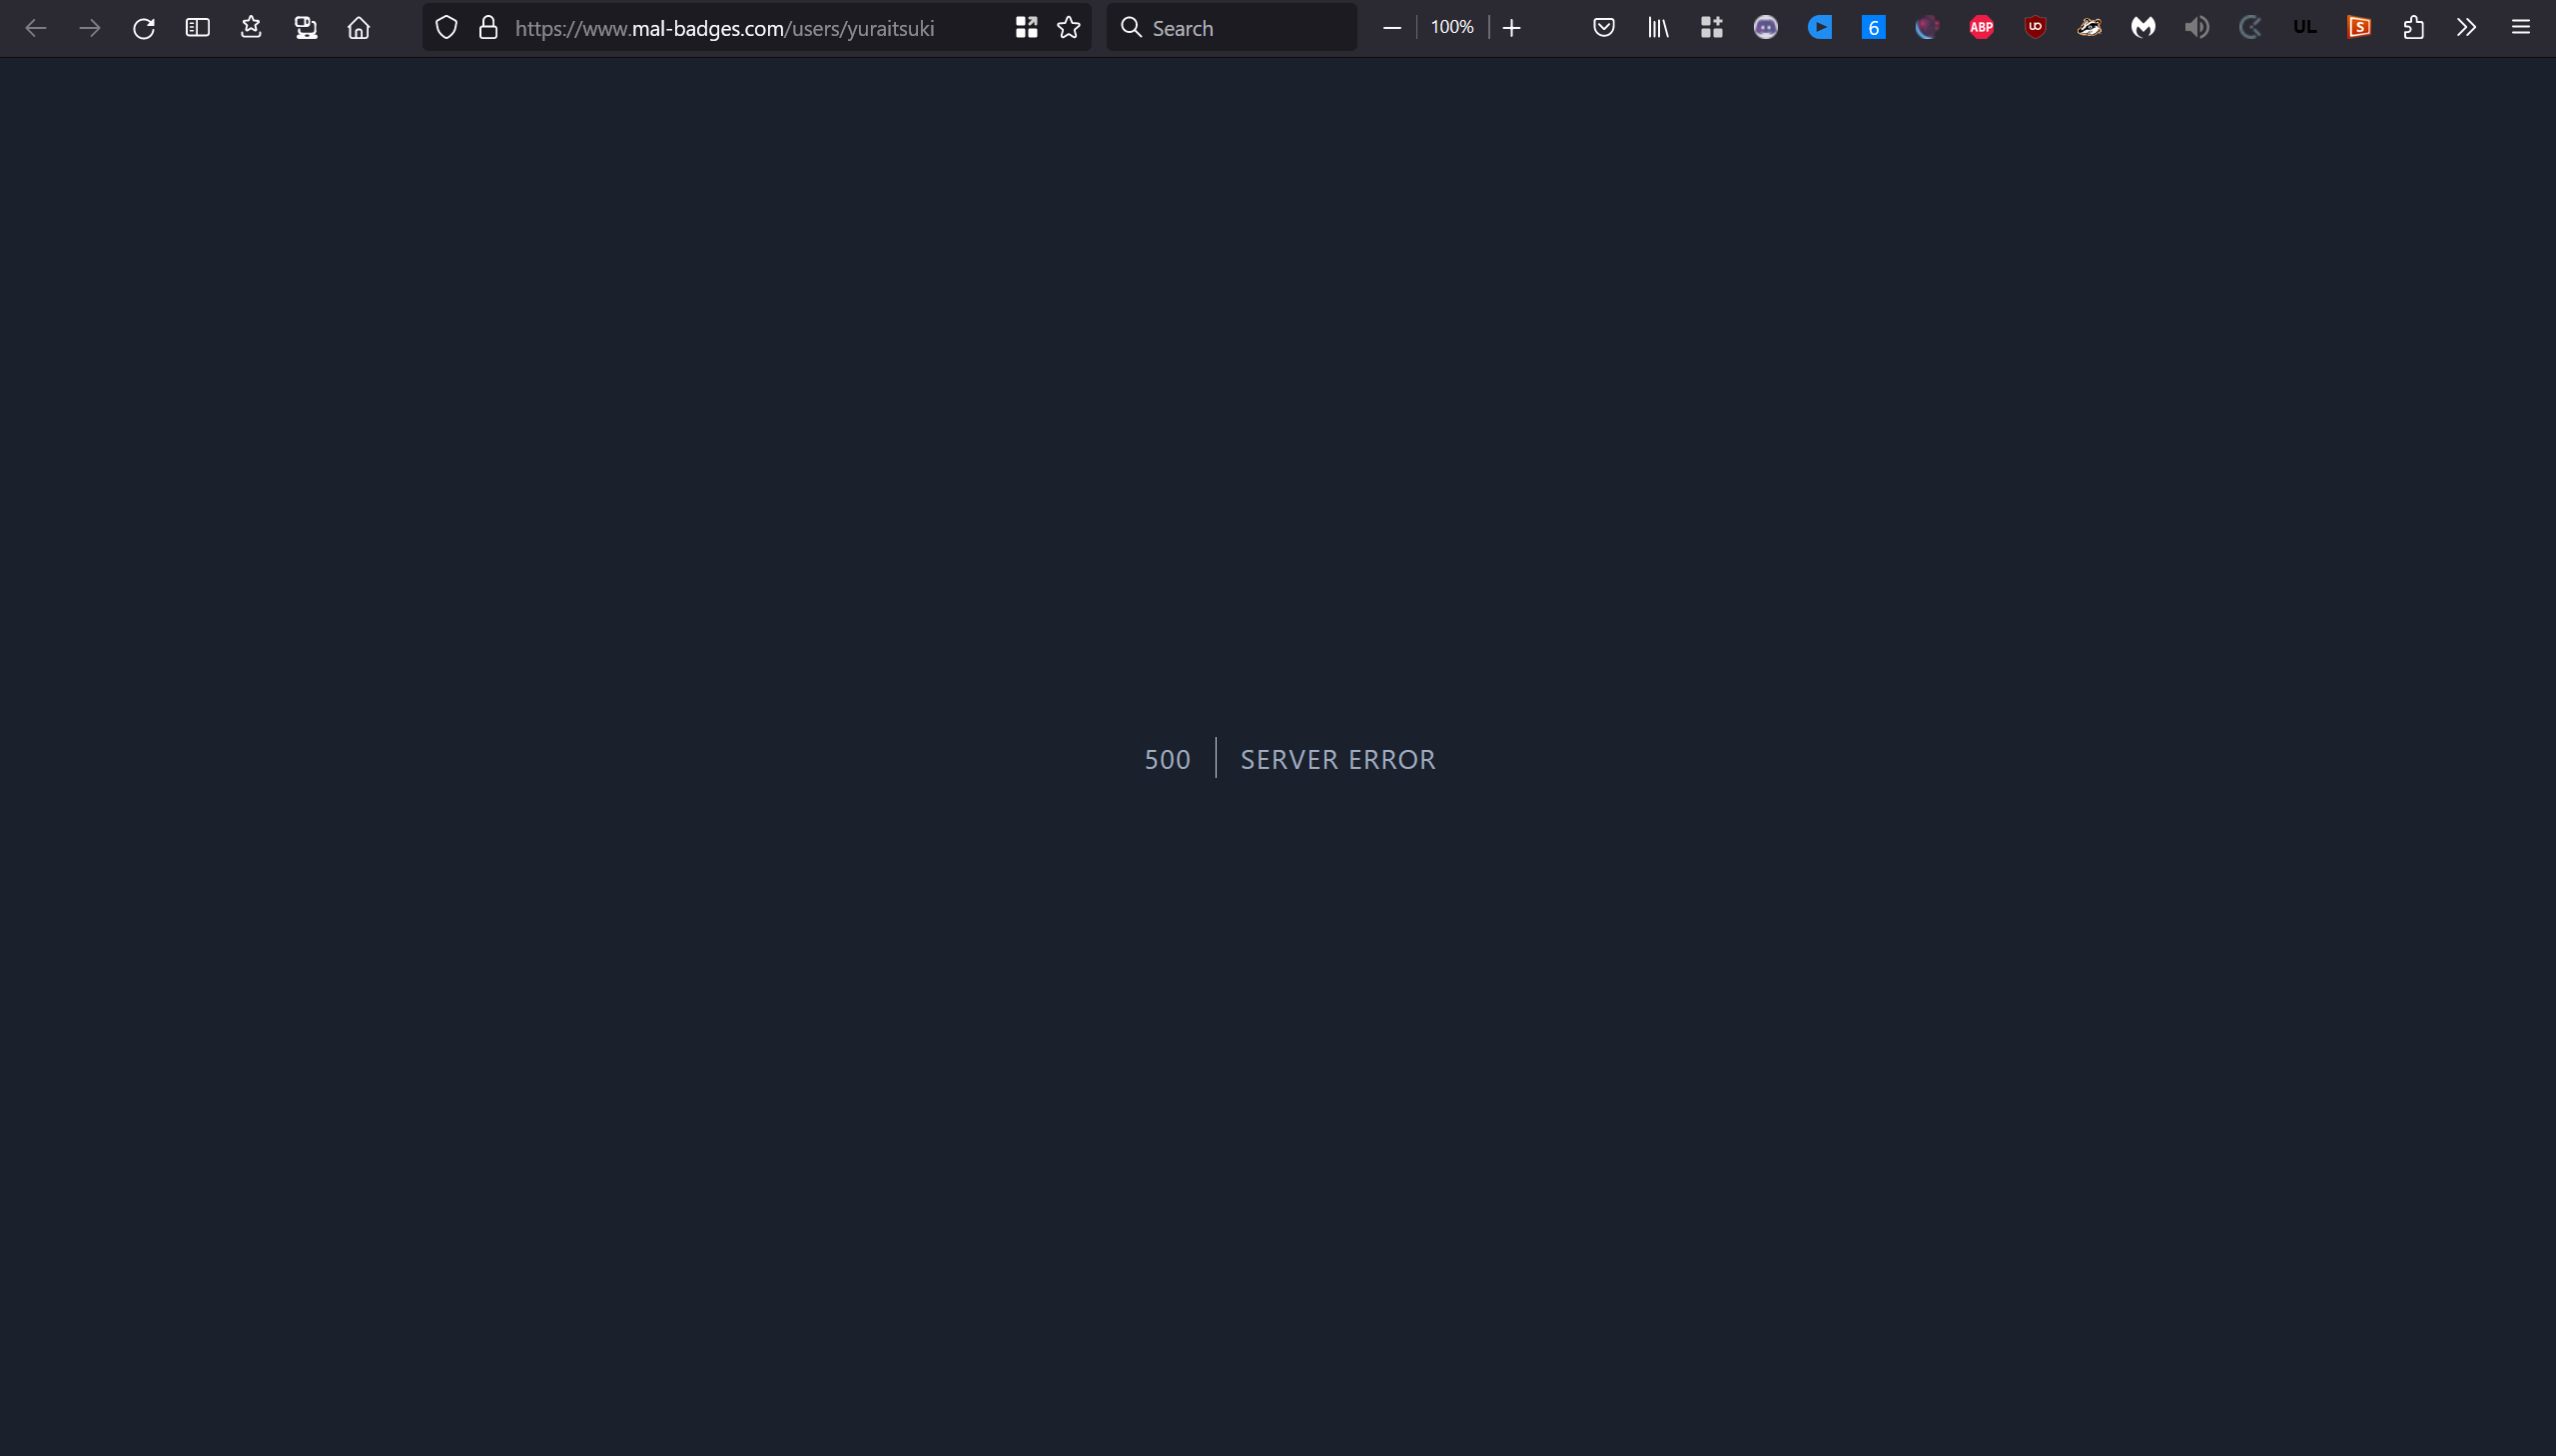This screenshot has height=1456, width=2556.
Task: Click the minus zoom out button
Action: click(1392, 28)
